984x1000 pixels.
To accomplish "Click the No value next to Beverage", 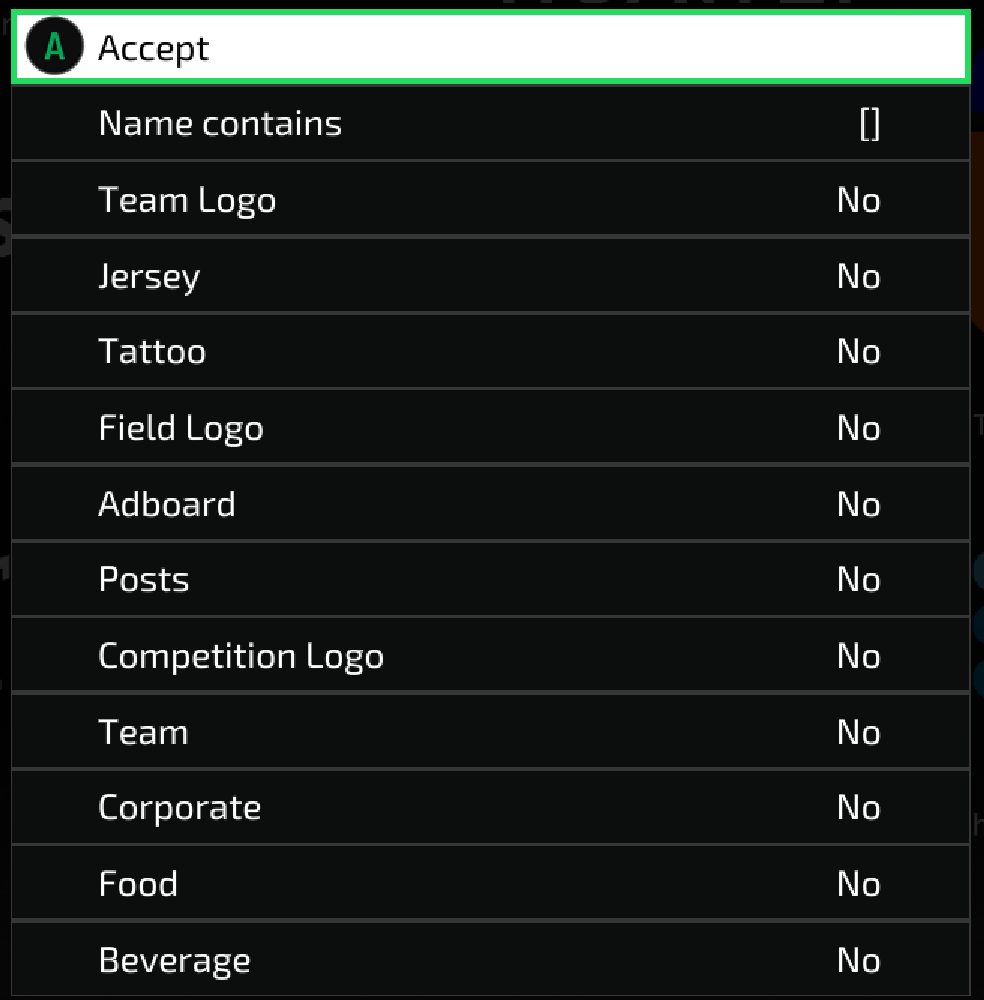I will tap(858, 960).
